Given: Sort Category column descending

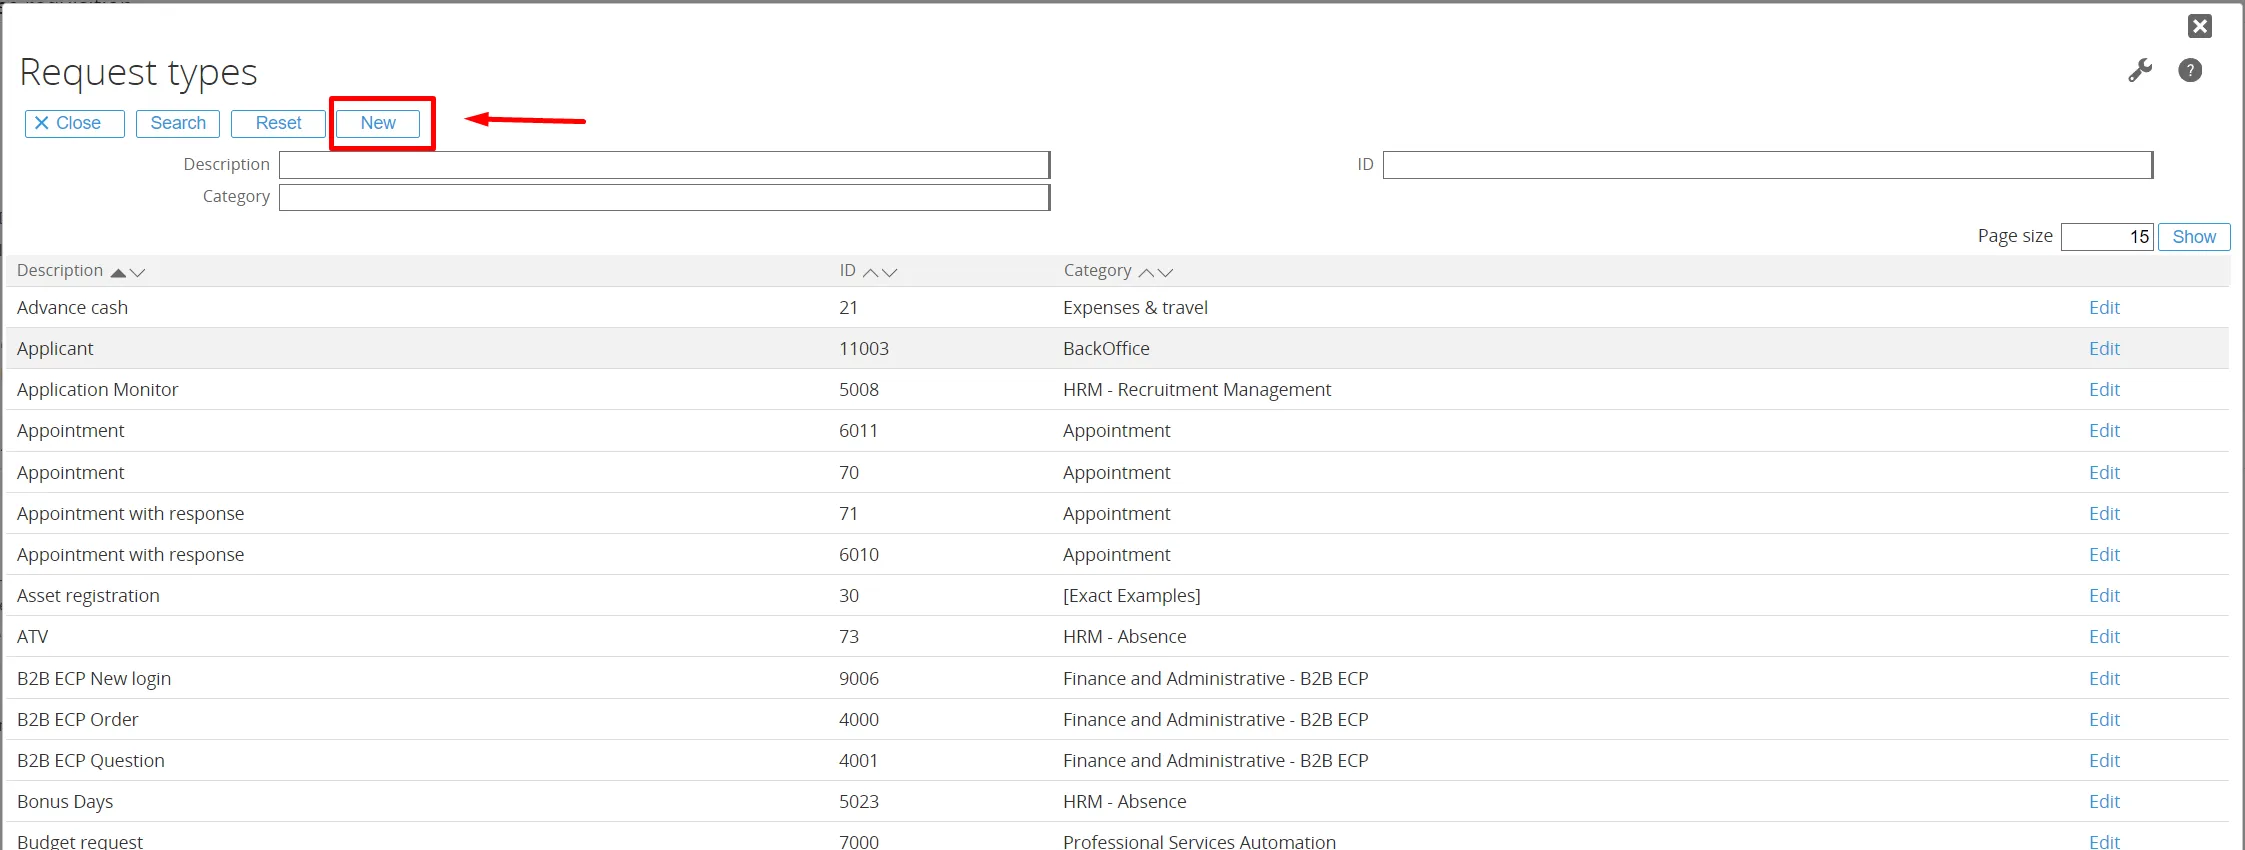Looking at the screenshot, I should [1165, 272].
